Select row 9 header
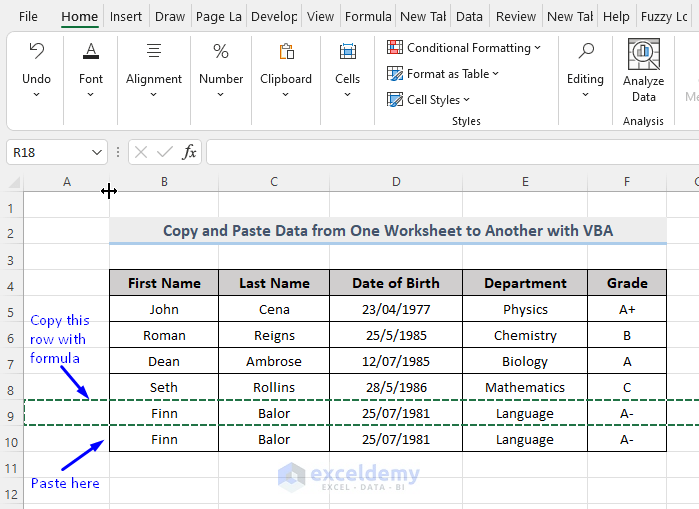 tap(11, 413)
